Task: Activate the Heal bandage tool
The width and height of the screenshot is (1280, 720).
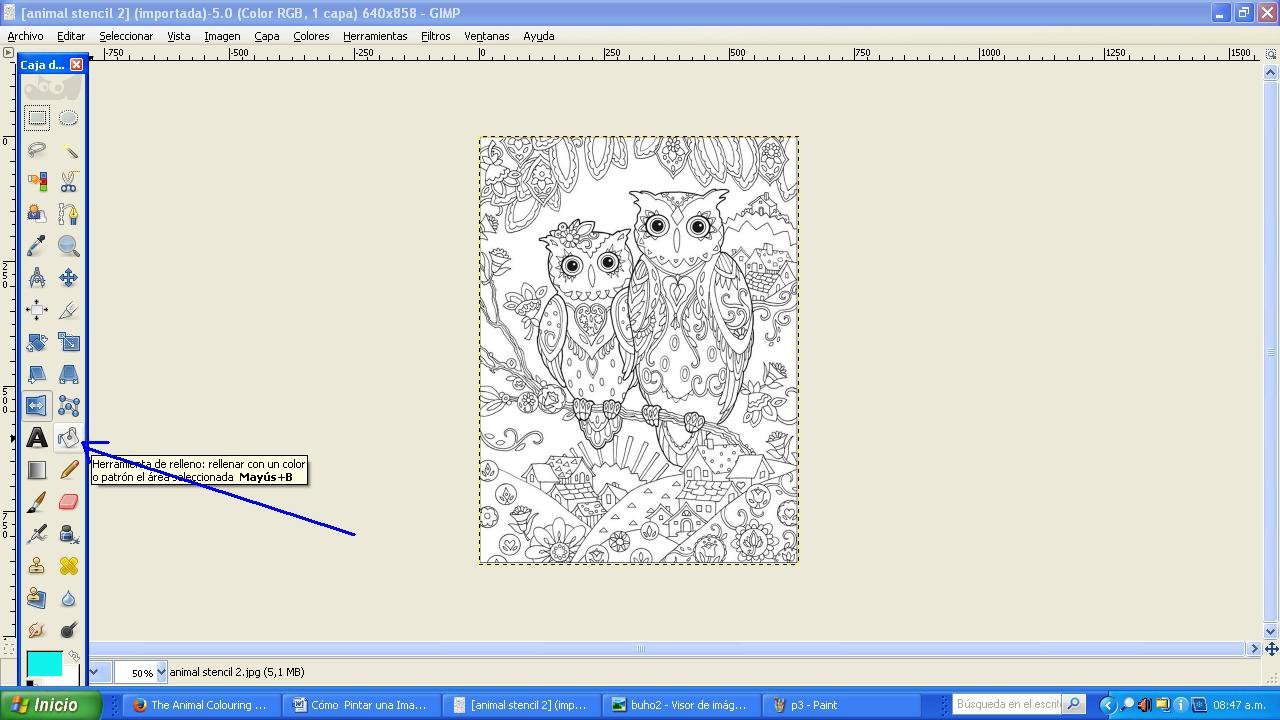Action: (68, 566)
